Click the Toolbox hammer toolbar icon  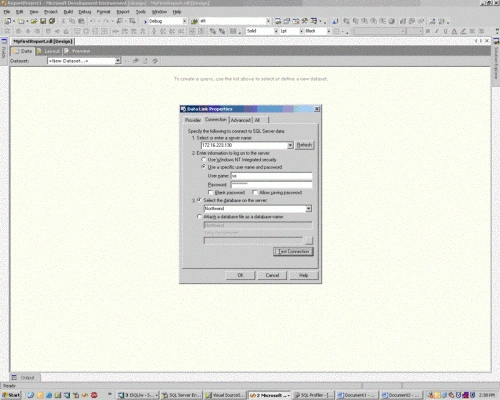point(305,21)
